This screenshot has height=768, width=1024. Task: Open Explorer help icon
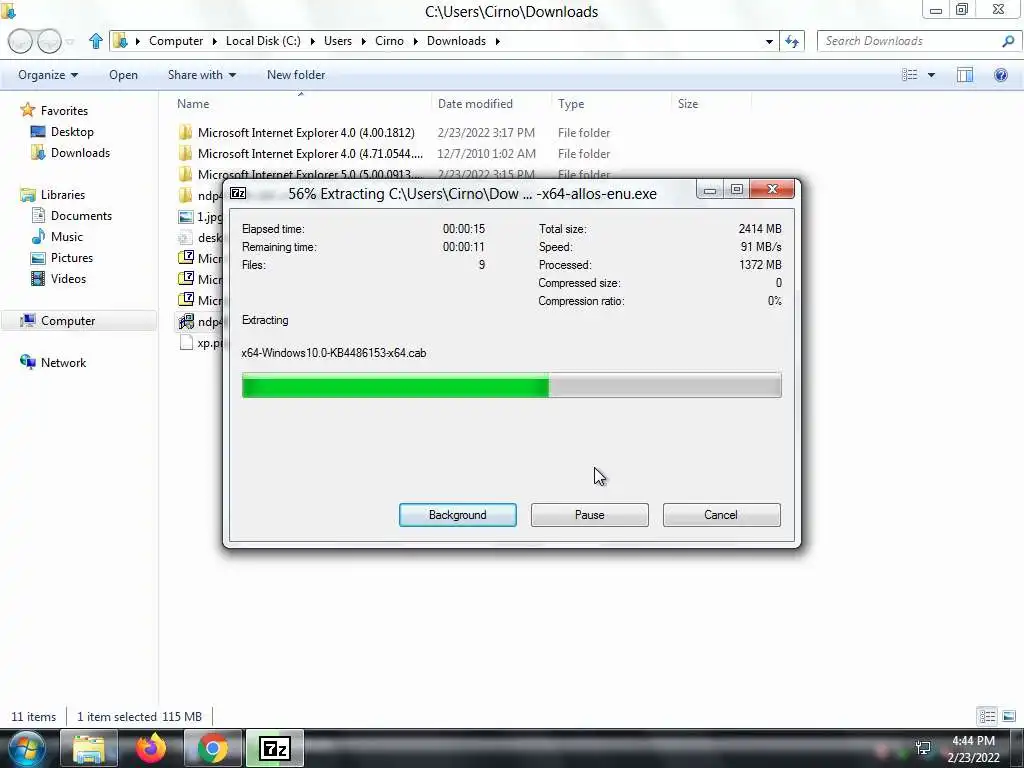[1000, 74]
